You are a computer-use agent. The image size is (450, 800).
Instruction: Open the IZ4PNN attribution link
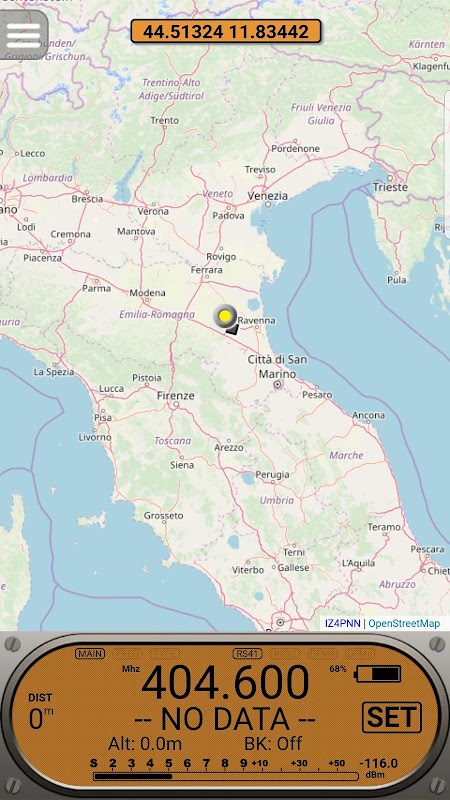tap(343, 623)
